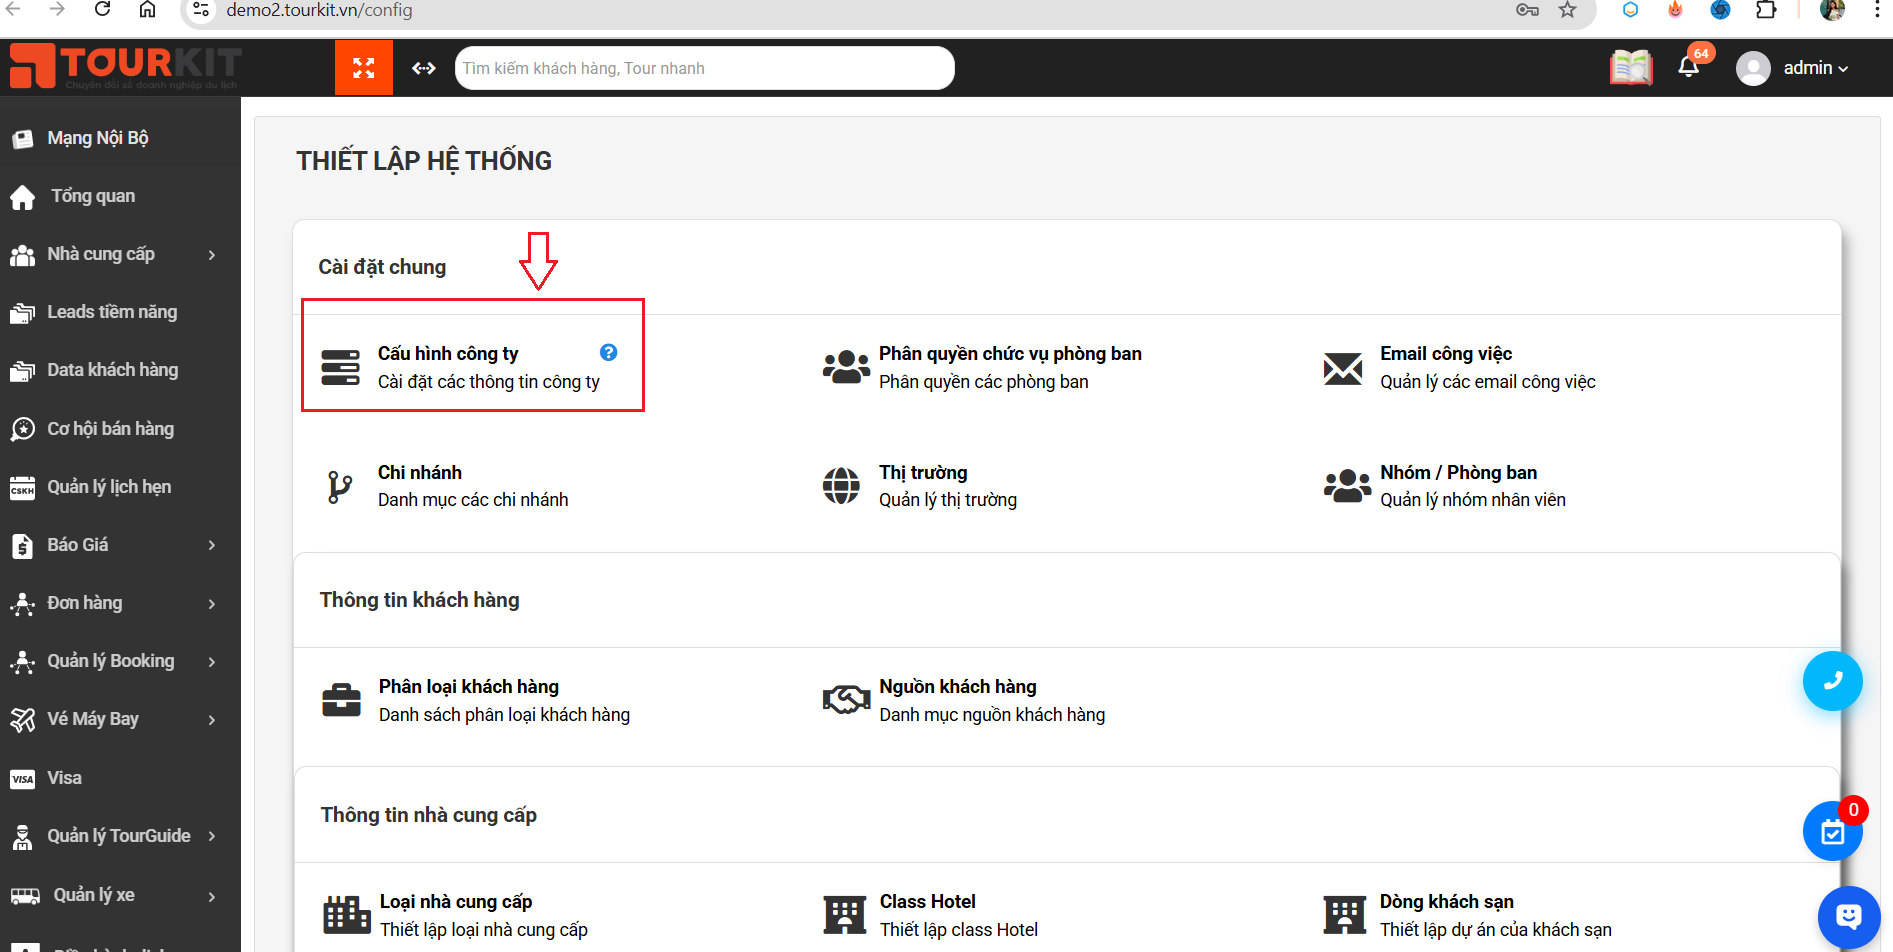Viewport: 1893px width, 952px height.
Task: Open Email công việc settings
Action: (x=1445, y=354)
